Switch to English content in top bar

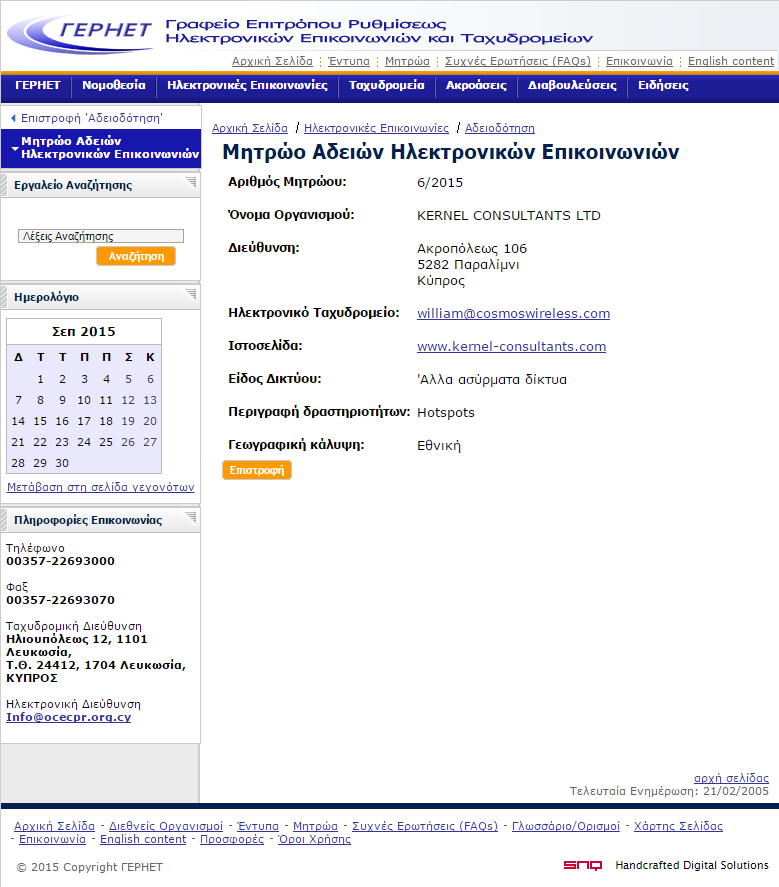click(x=731, y=61)
